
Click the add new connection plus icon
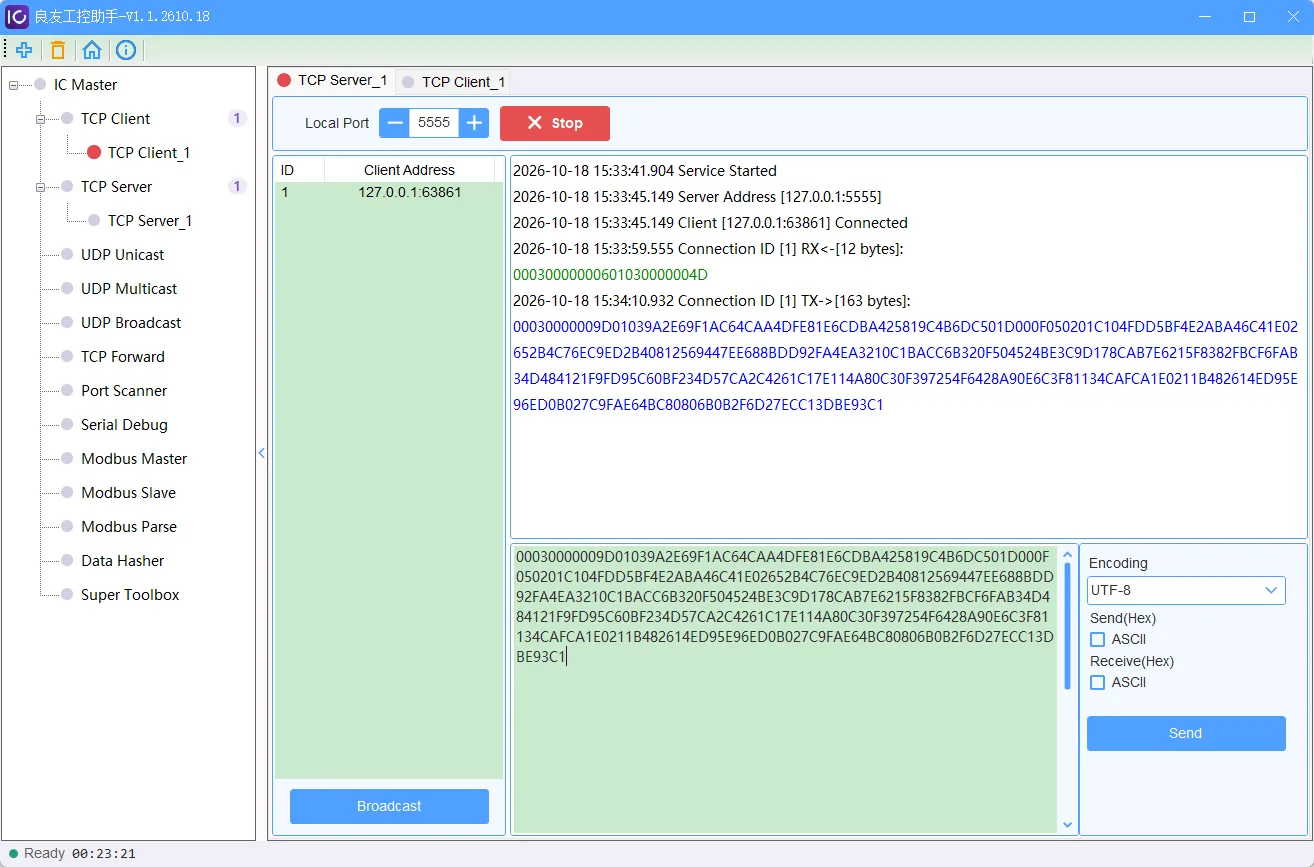(24, 50)
